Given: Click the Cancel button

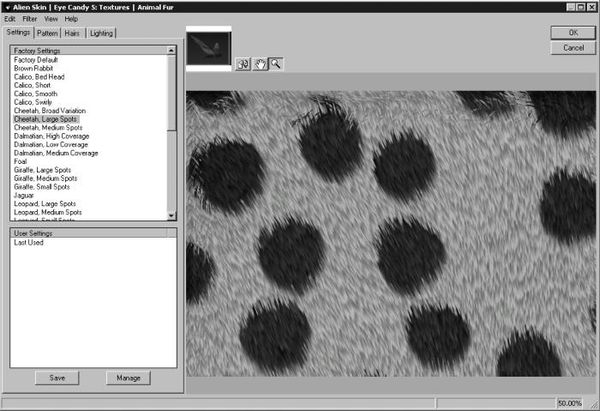Looking at the screenshot, I should click(x=573, y=47).
